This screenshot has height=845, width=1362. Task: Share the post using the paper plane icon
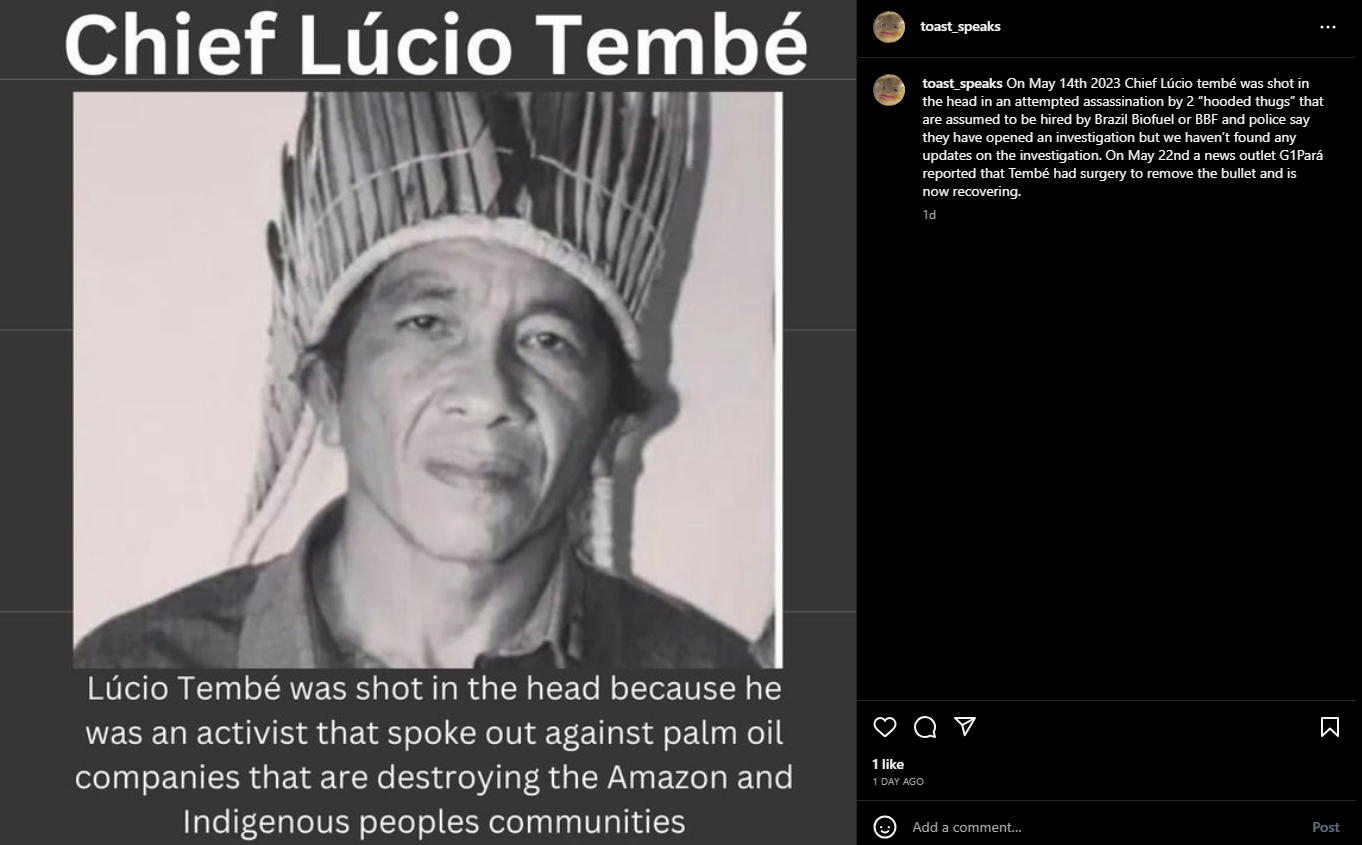point(965,727)
